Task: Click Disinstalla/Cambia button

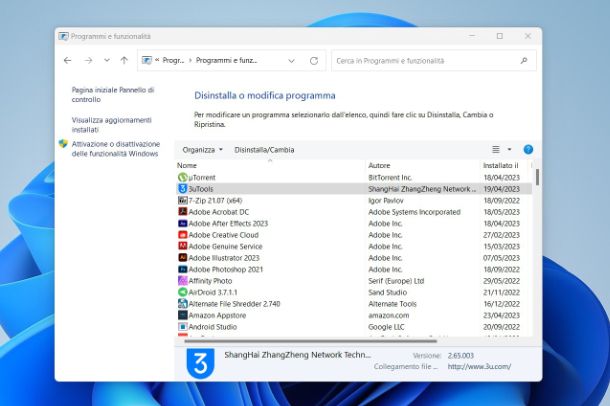Action: [264, 150]
